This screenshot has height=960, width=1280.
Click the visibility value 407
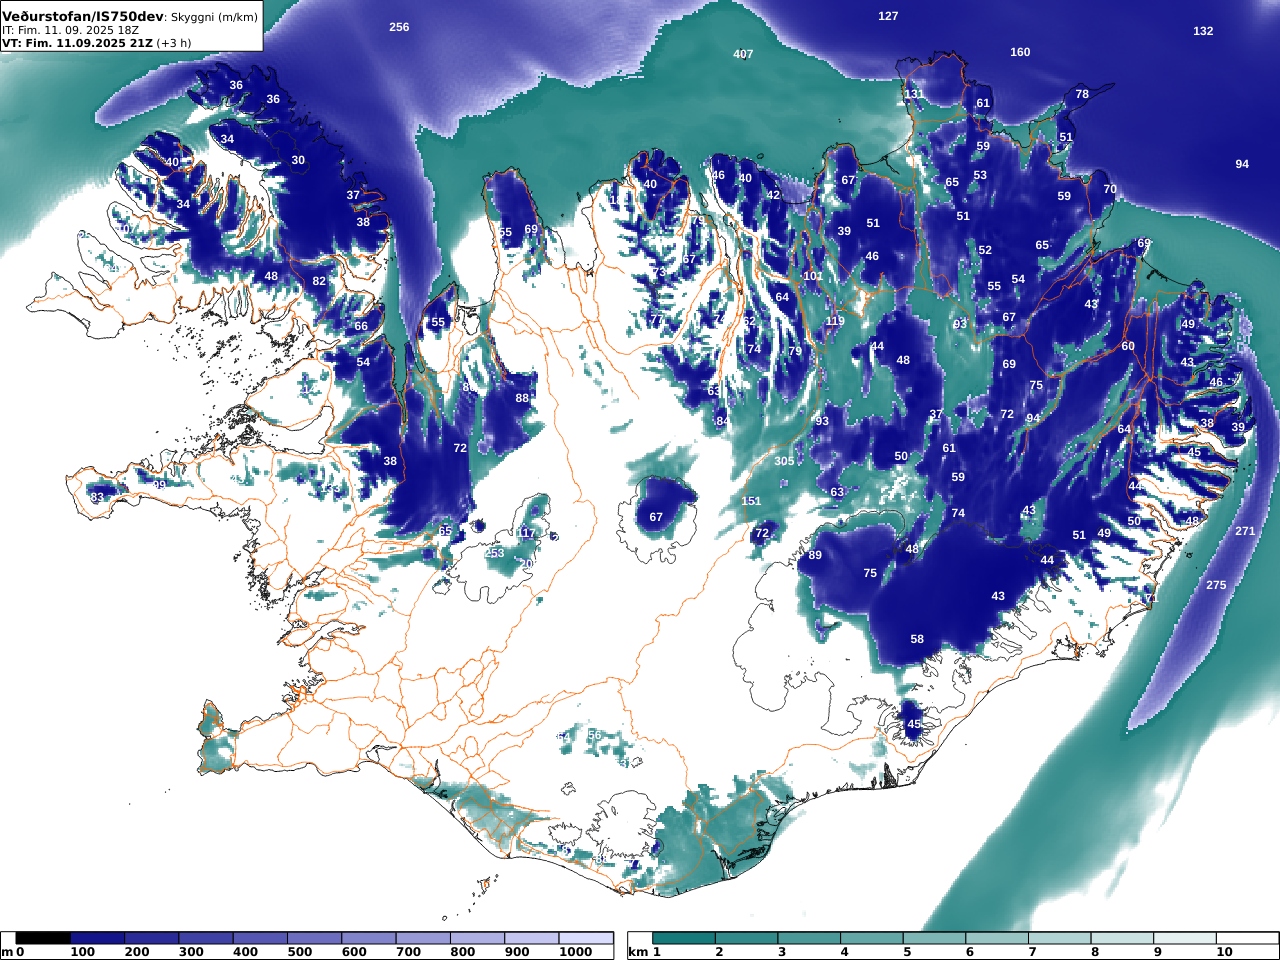click(743, 54)
